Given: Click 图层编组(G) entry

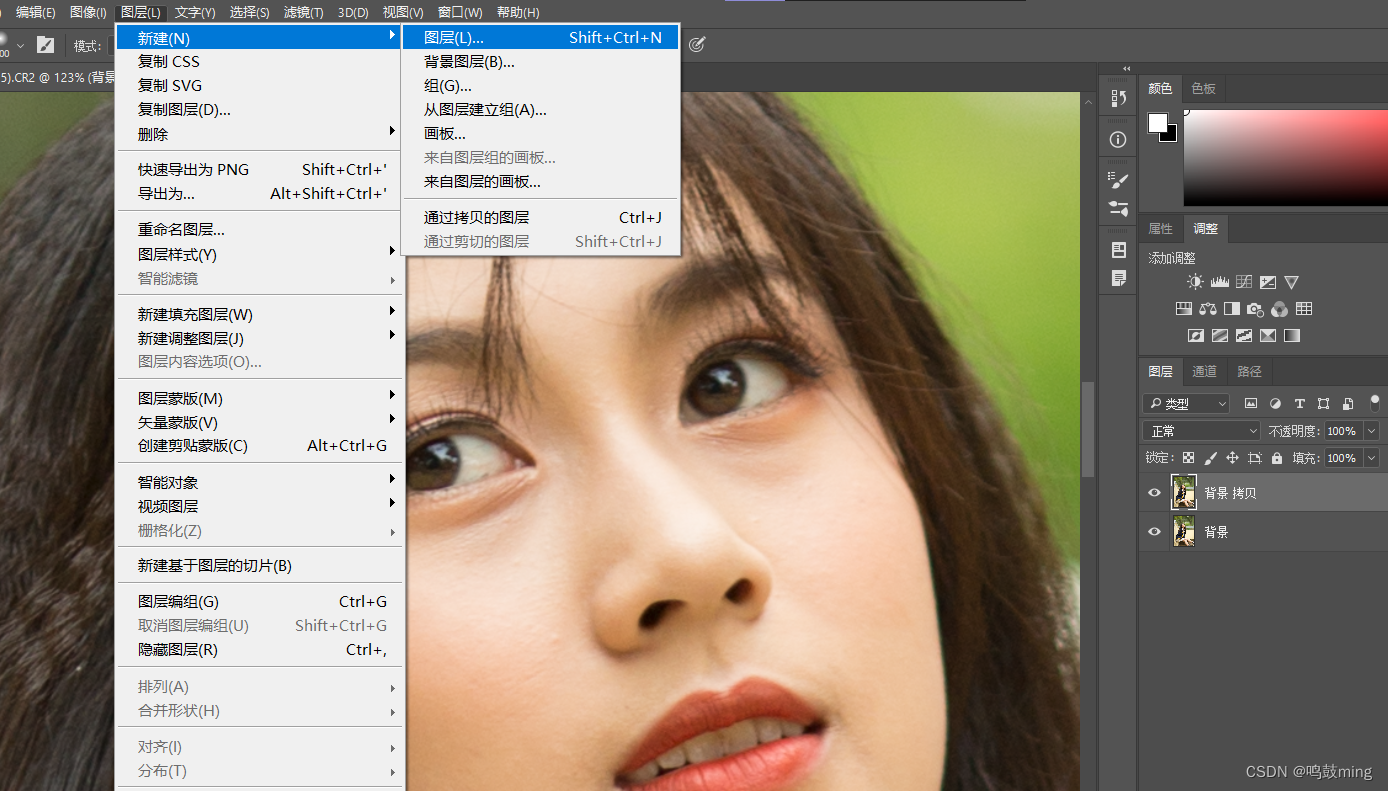Looking at the screenshot, I should tap(260, 602).
